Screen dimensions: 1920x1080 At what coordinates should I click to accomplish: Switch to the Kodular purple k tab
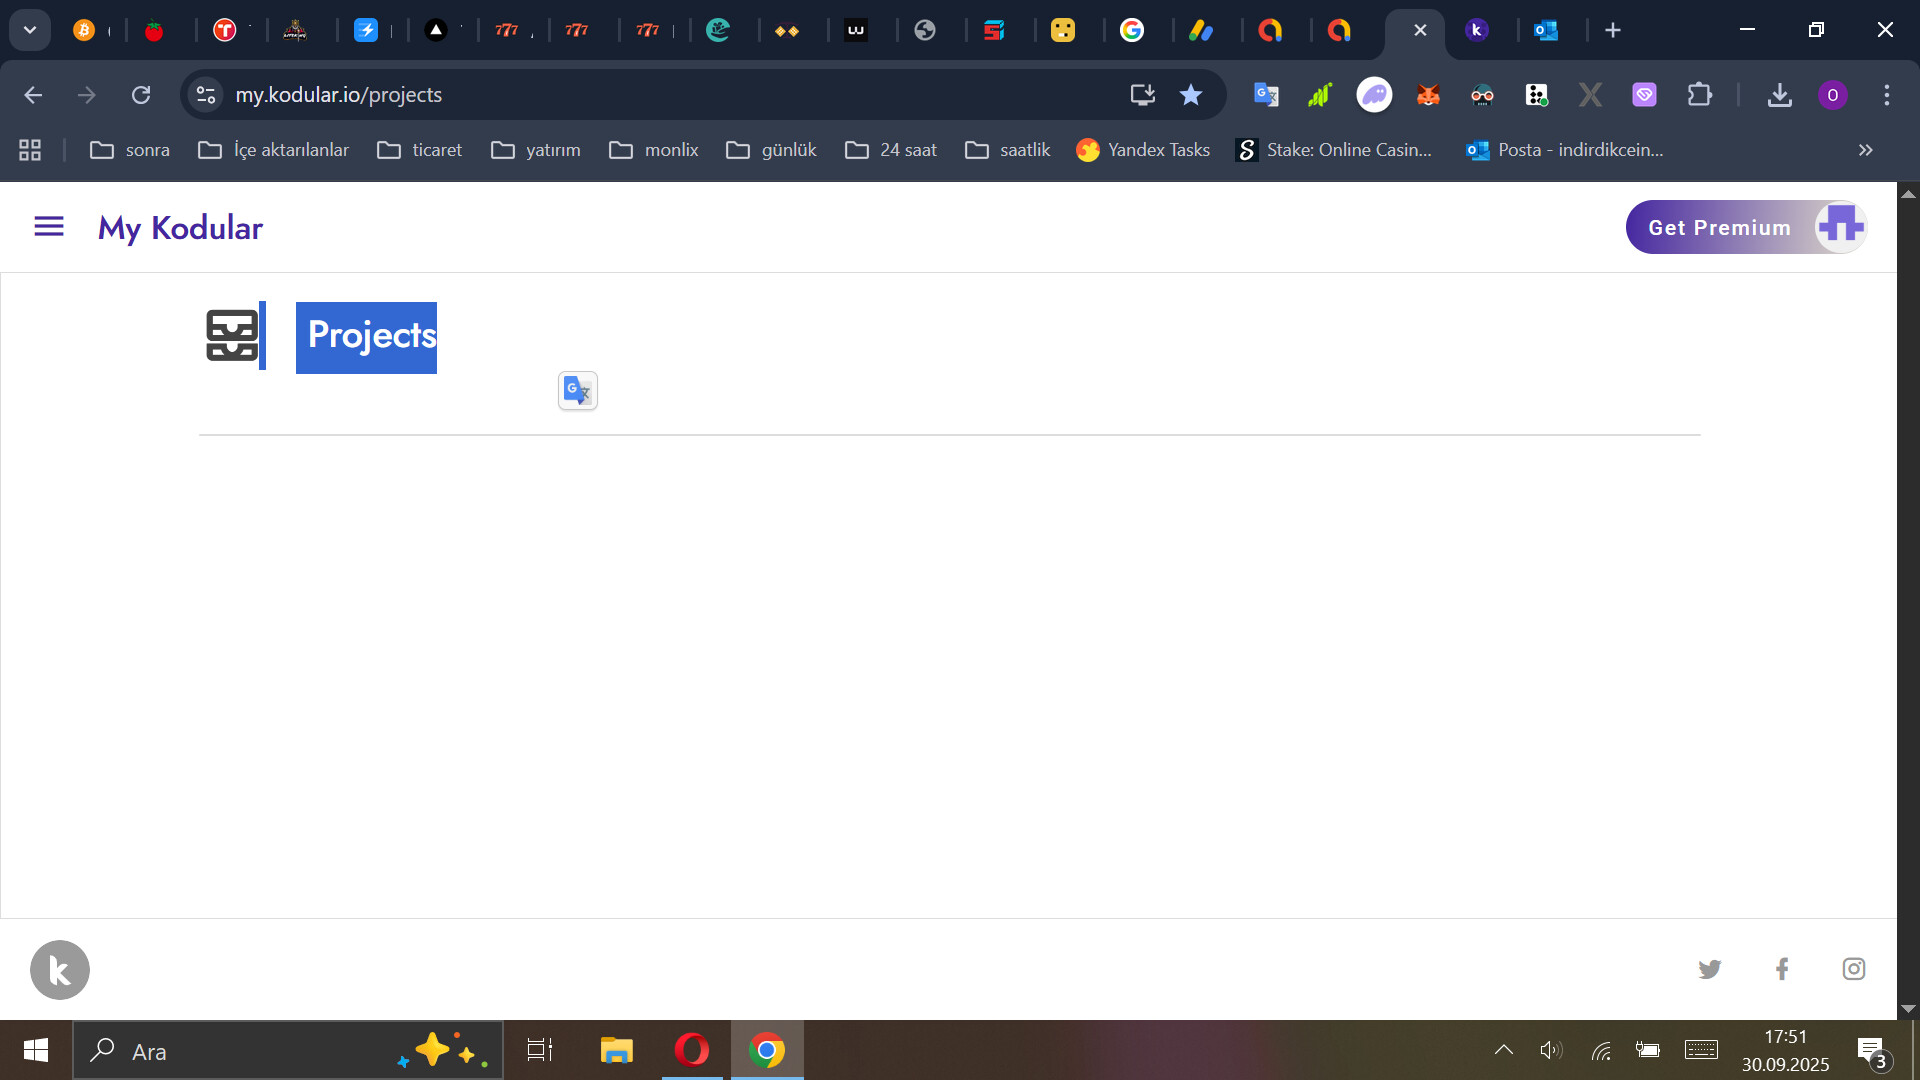pos(1477,30)
